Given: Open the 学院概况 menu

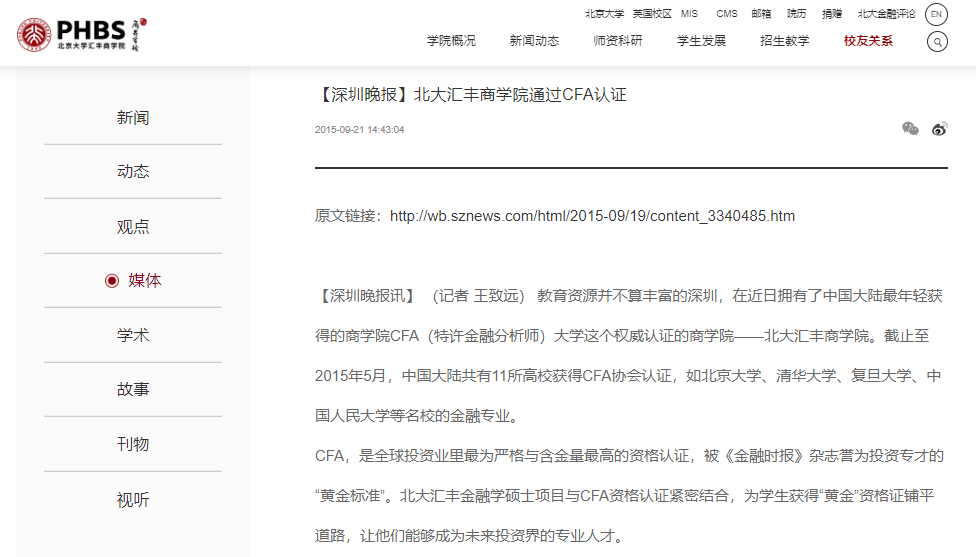Looking at the screenshot, I should coord(451,41).
